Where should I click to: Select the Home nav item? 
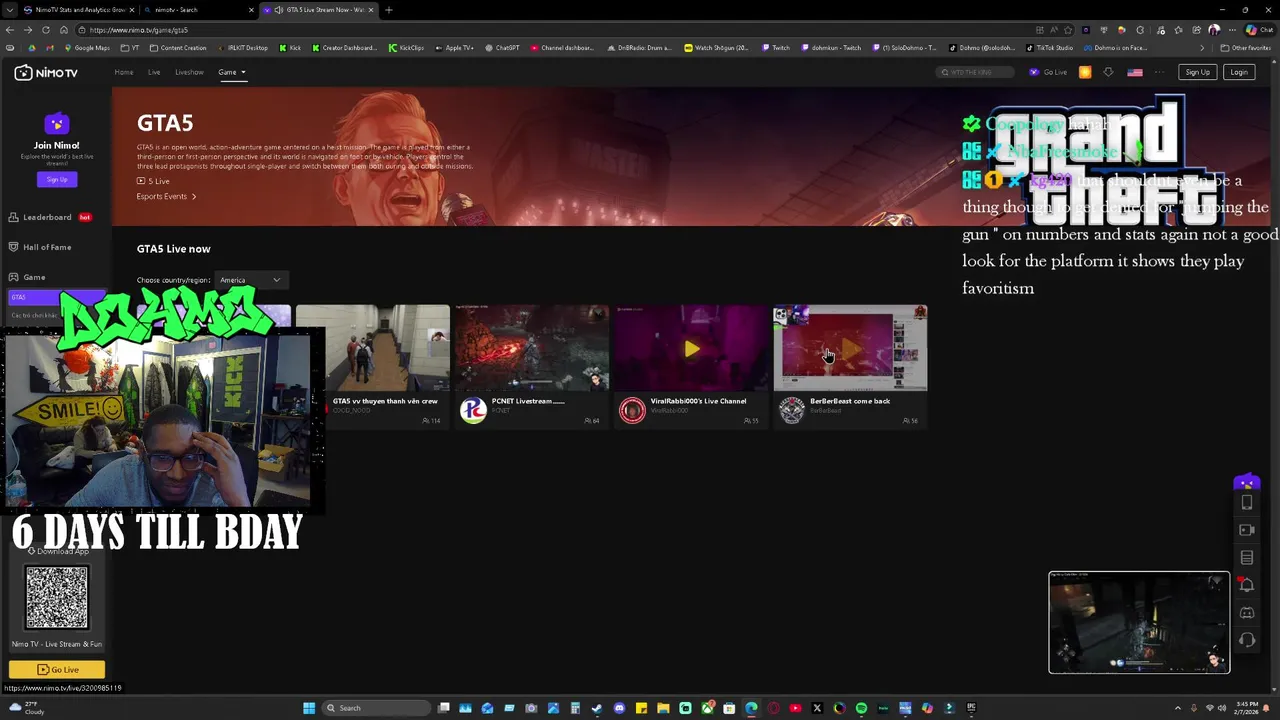pyautogui.click(x=124, y=72)
